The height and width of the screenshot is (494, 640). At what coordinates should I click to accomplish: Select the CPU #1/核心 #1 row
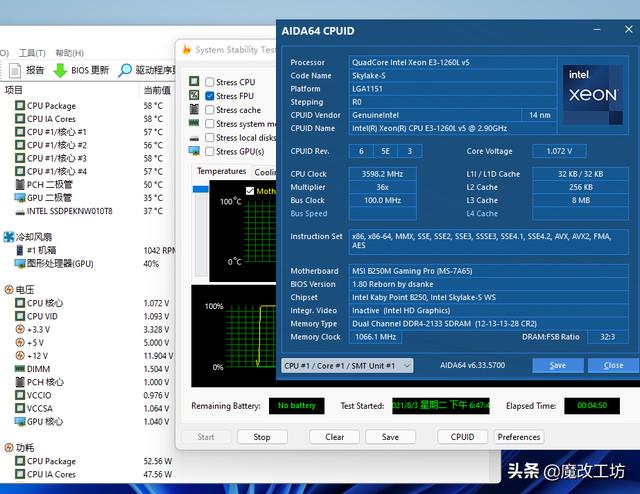[x=89, y=132]
